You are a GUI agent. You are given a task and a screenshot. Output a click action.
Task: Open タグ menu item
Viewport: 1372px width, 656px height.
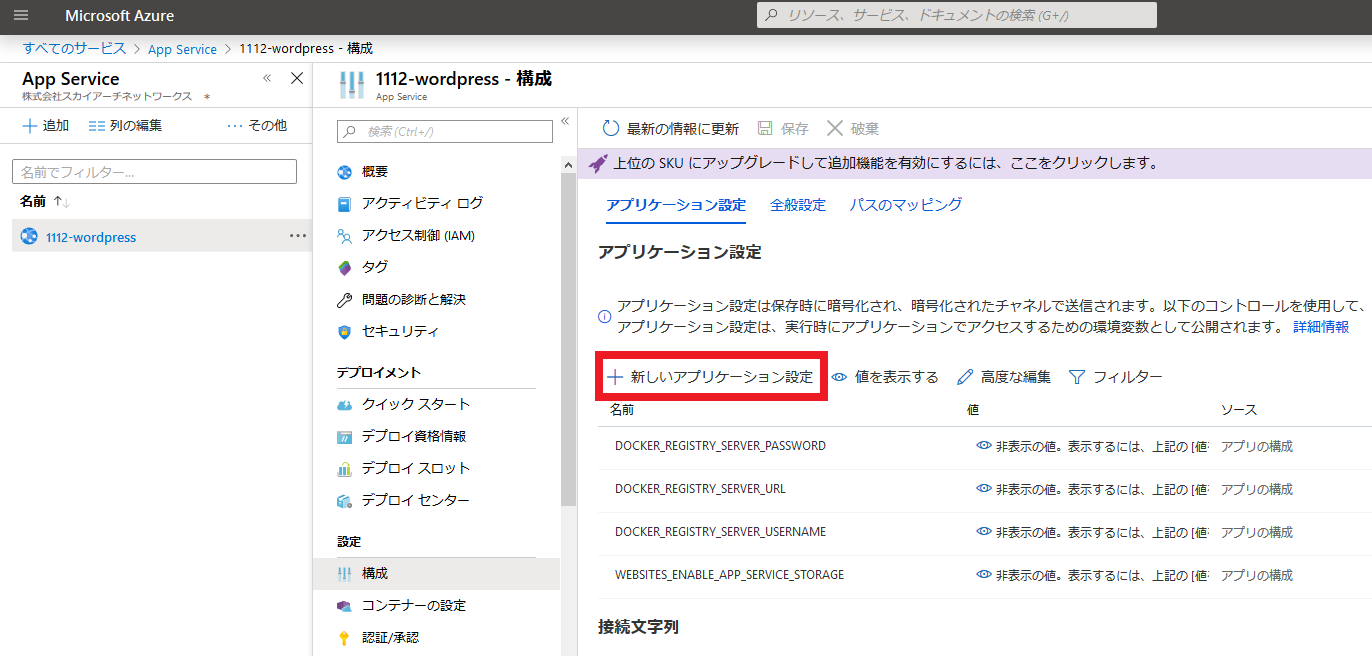(x=362, y=267)
